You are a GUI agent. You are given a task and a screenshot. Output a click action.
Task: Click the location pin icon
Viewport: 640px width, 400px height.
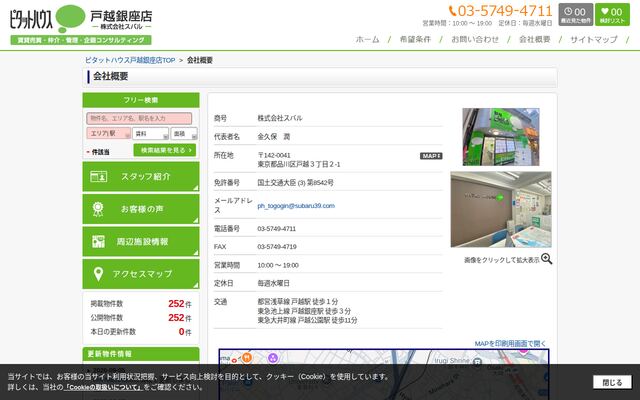(98, 274)
